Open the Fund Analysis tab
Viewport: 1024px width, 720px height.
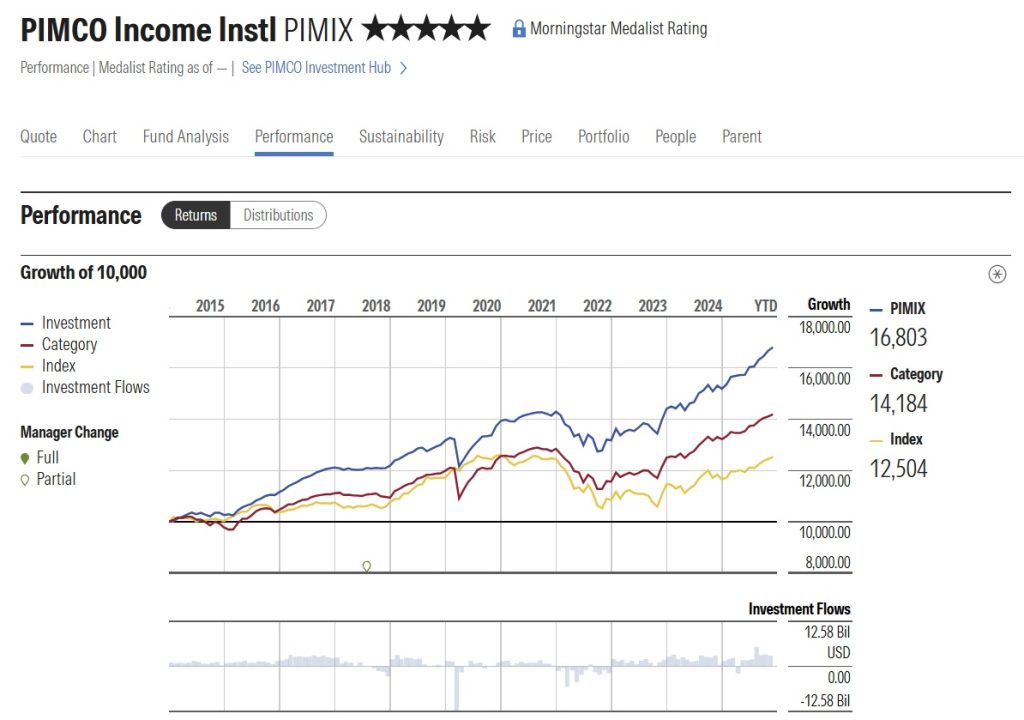point(186,137)
